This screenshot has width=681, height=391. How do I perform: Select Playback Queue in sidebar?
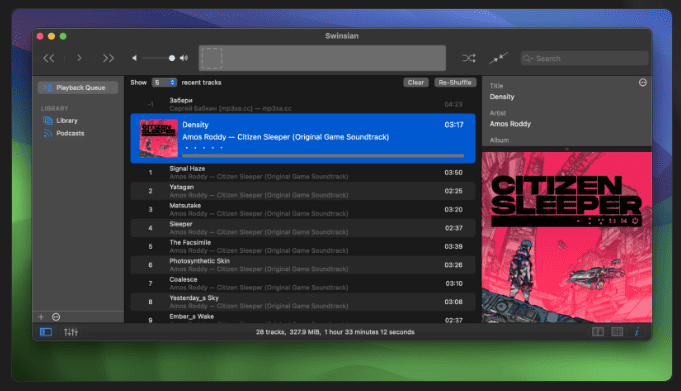pyautogui.click(x=78, y=87)
